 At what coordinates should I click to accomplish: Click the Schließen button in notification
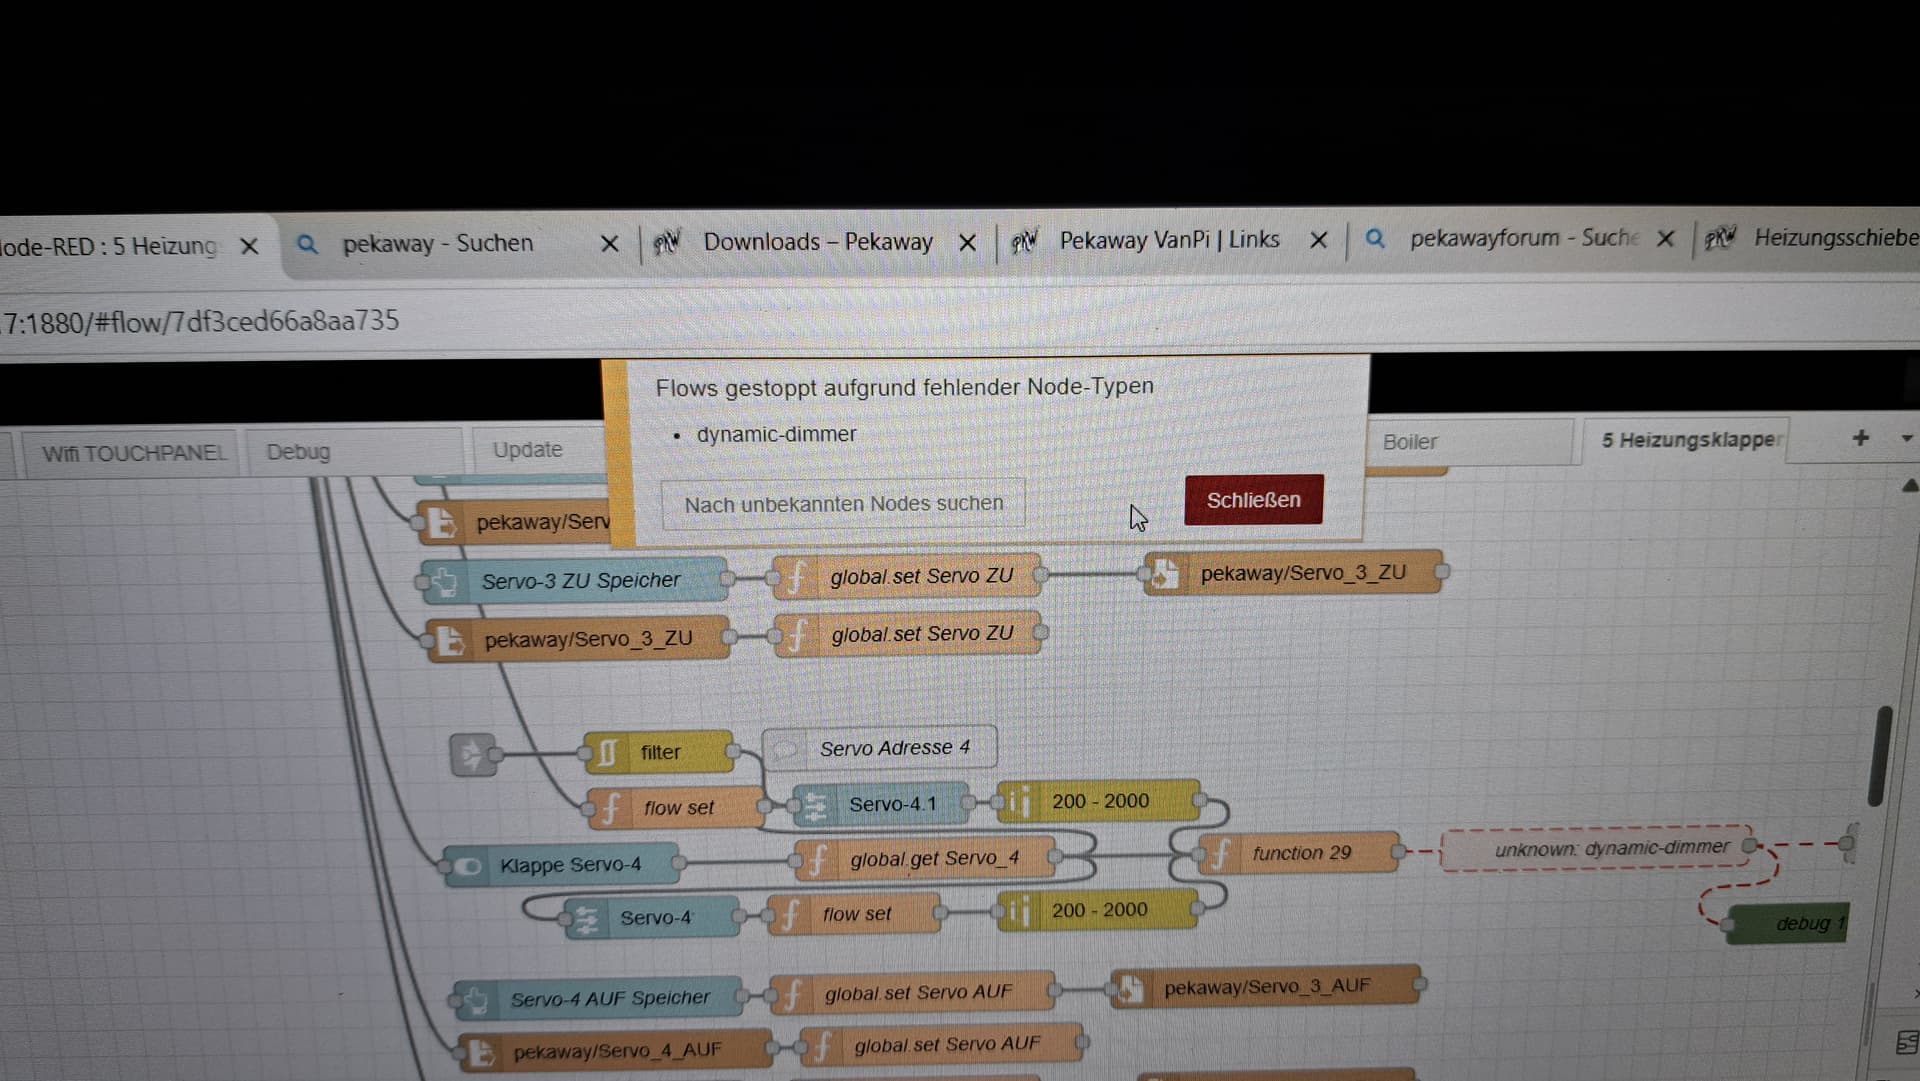[1253, 500]
